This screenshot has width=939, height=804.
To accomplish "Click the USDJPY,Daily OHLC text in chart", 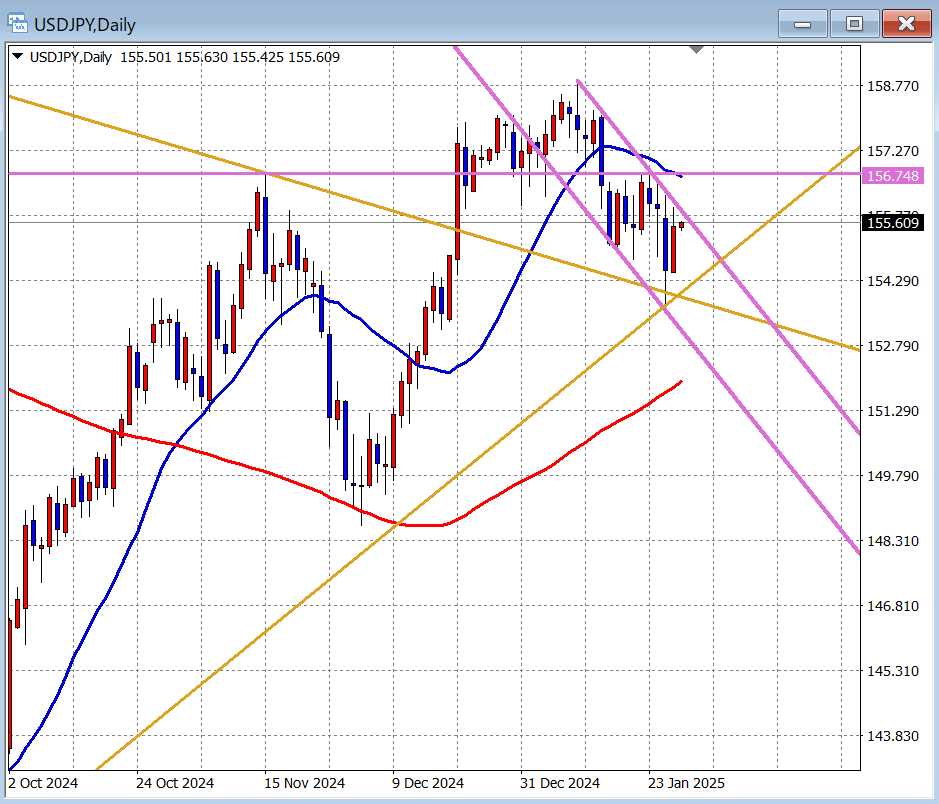I will (180, 57).
